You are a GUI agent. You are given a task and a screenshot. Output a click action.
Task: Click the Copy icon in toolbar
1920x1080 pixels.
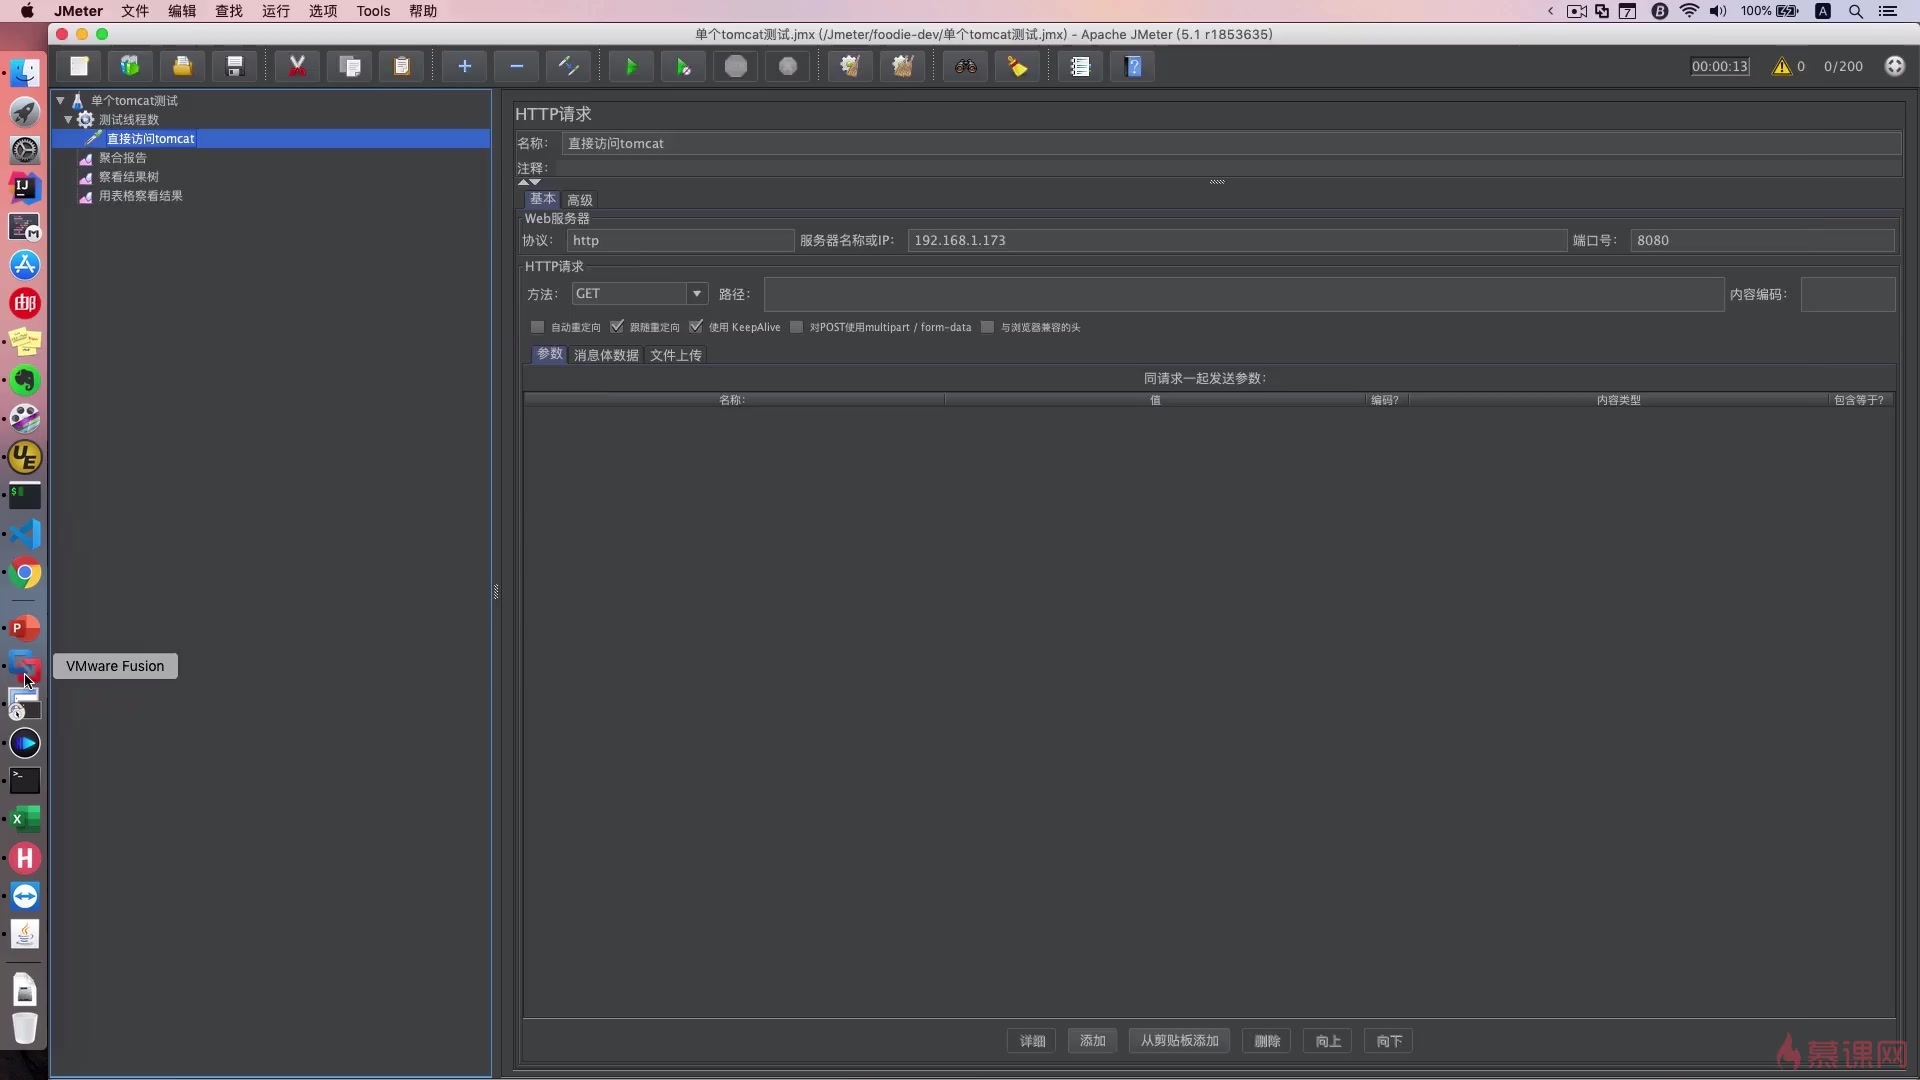(350, 66)
